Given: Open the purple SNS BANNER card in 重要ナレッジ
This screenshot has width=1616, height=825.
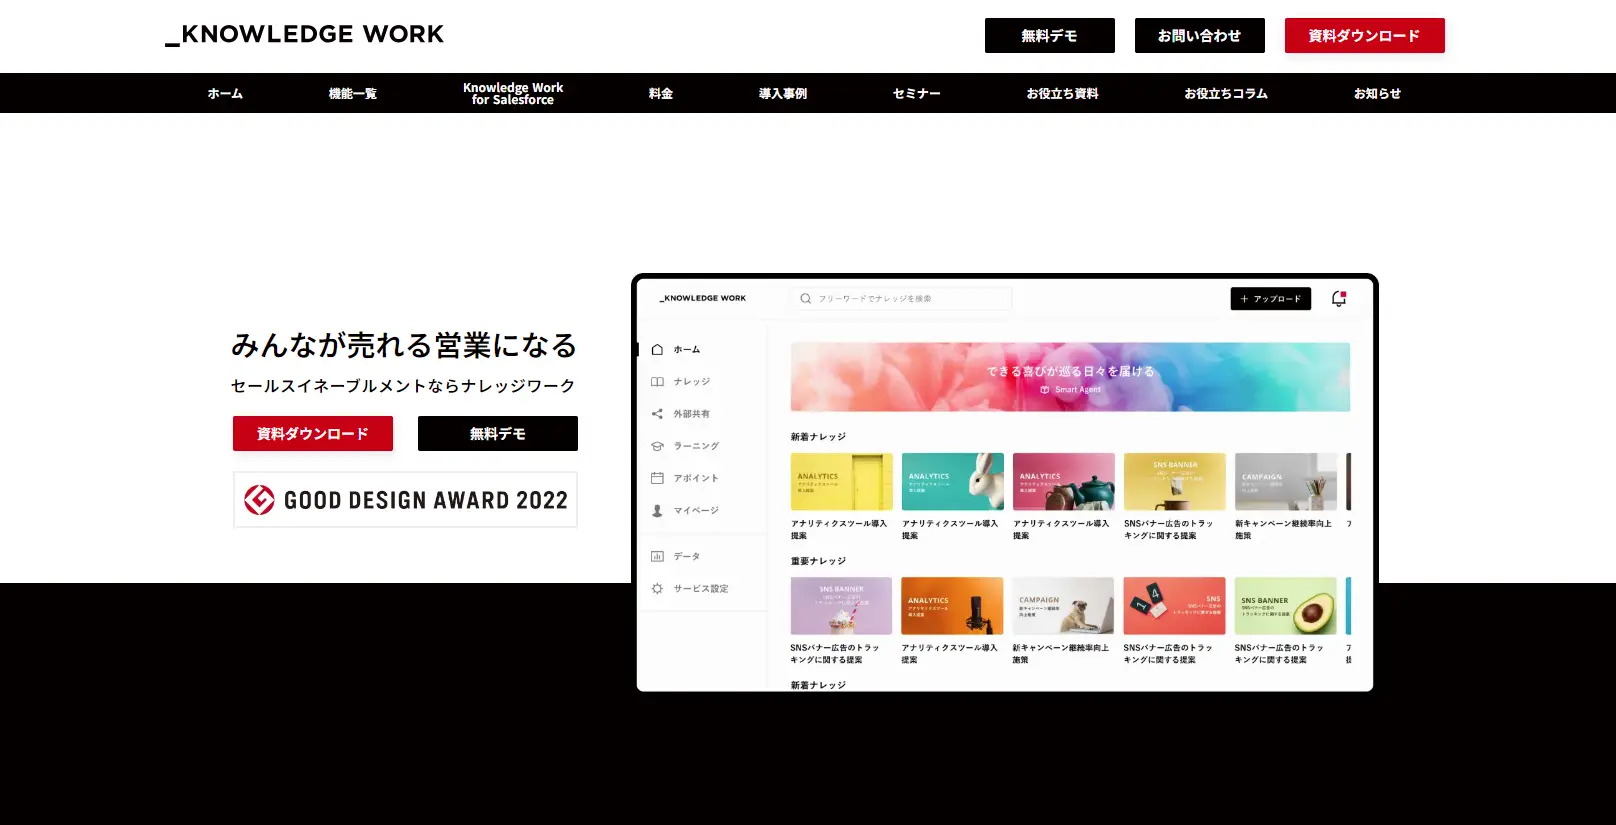Looking at the screenshot, I should coord(841,606).
